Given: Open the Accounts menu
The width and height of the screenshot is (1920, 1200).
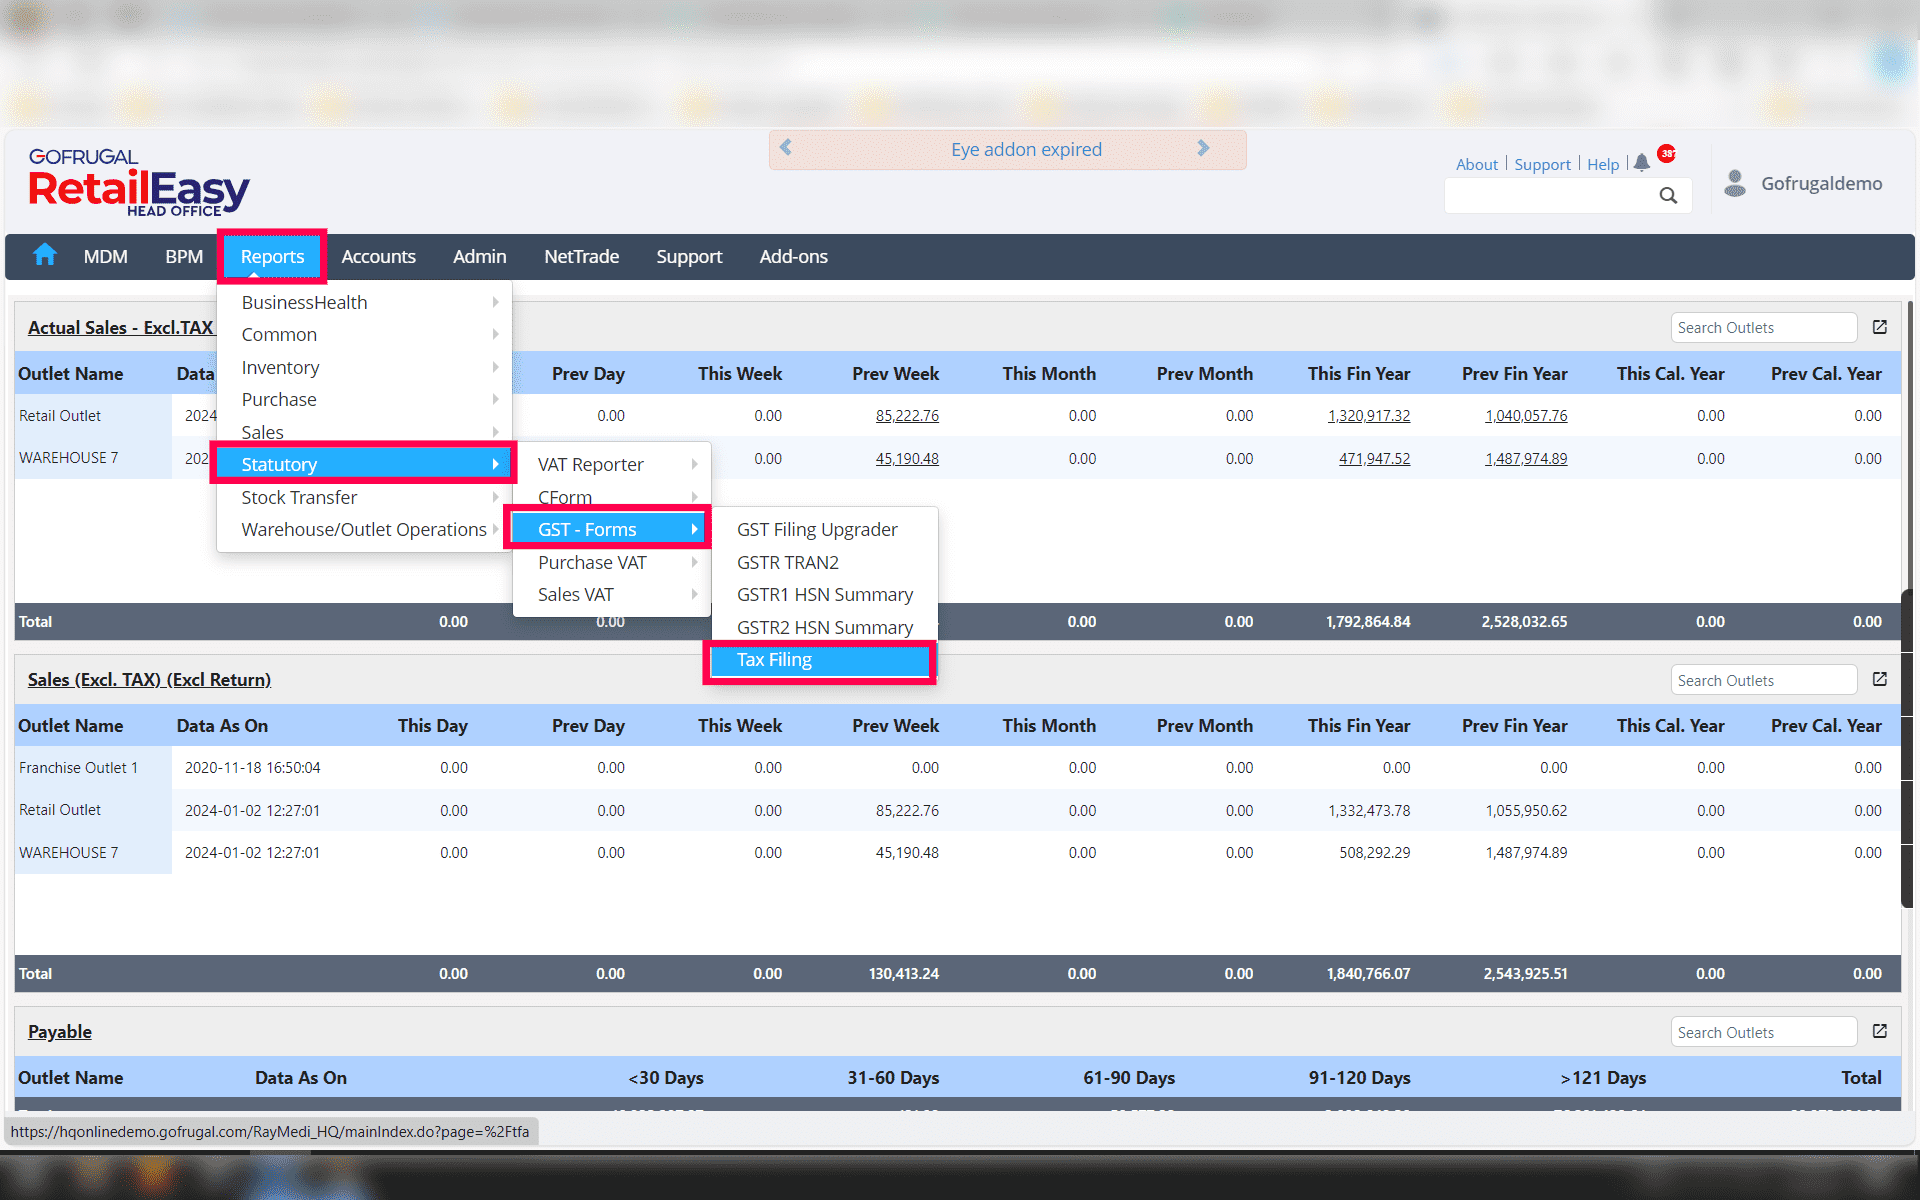Looking at the screenshot, I should 378,256.
